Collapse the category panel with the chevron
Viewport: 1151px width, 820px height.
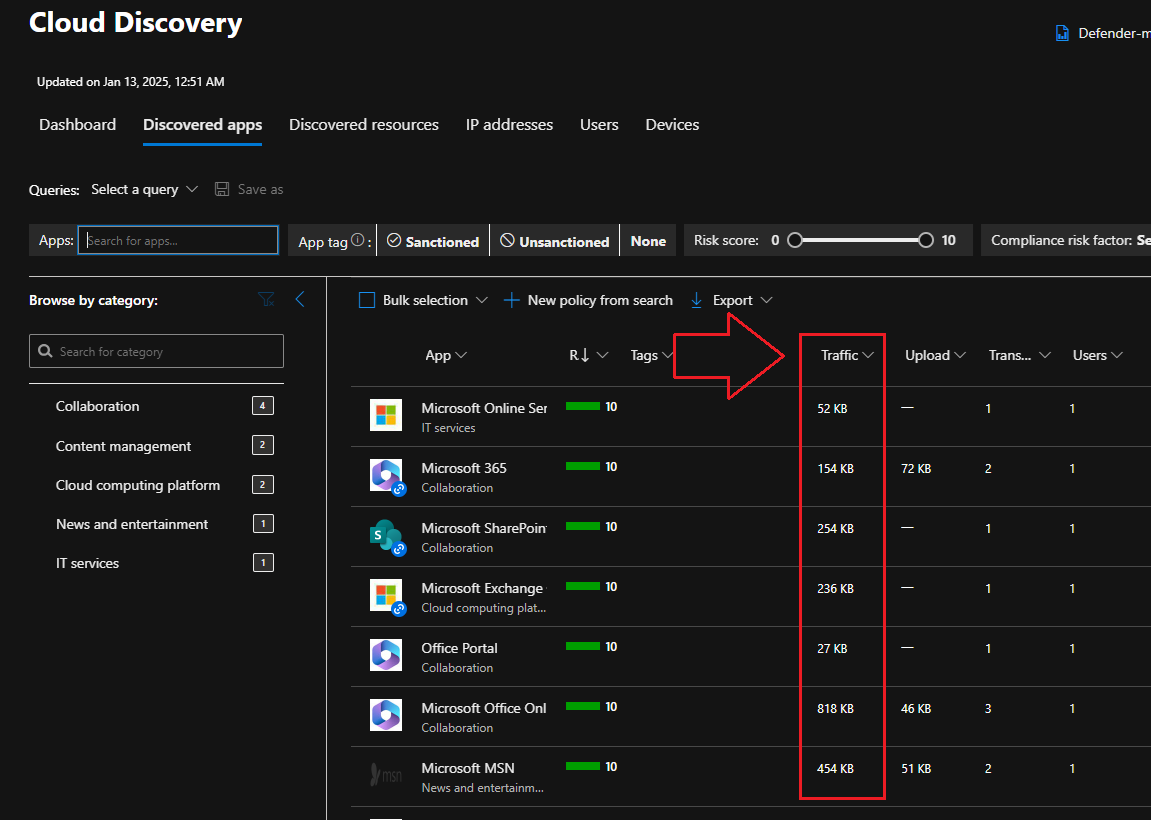coord(299,299)
